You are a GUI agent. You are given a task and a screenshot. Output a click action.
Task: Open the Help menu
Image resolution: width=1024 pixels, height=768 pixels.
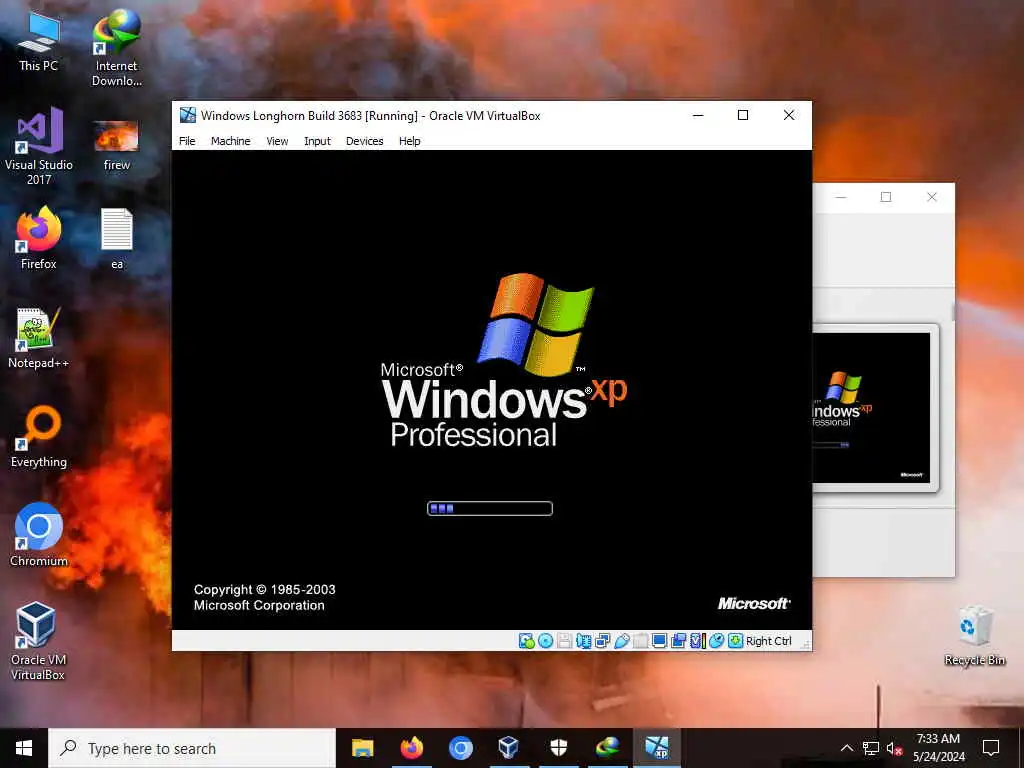409,141
